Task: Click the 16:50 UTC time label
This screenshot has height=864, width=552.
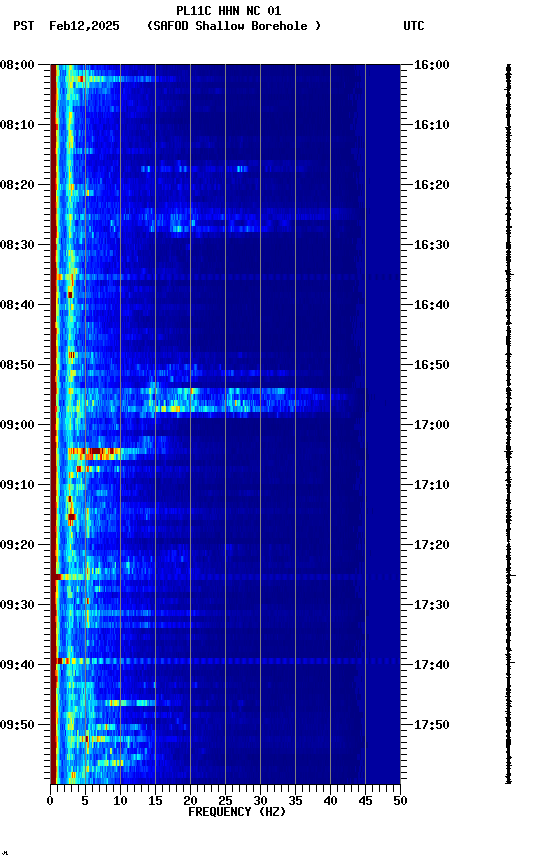Action: point(431,365)
